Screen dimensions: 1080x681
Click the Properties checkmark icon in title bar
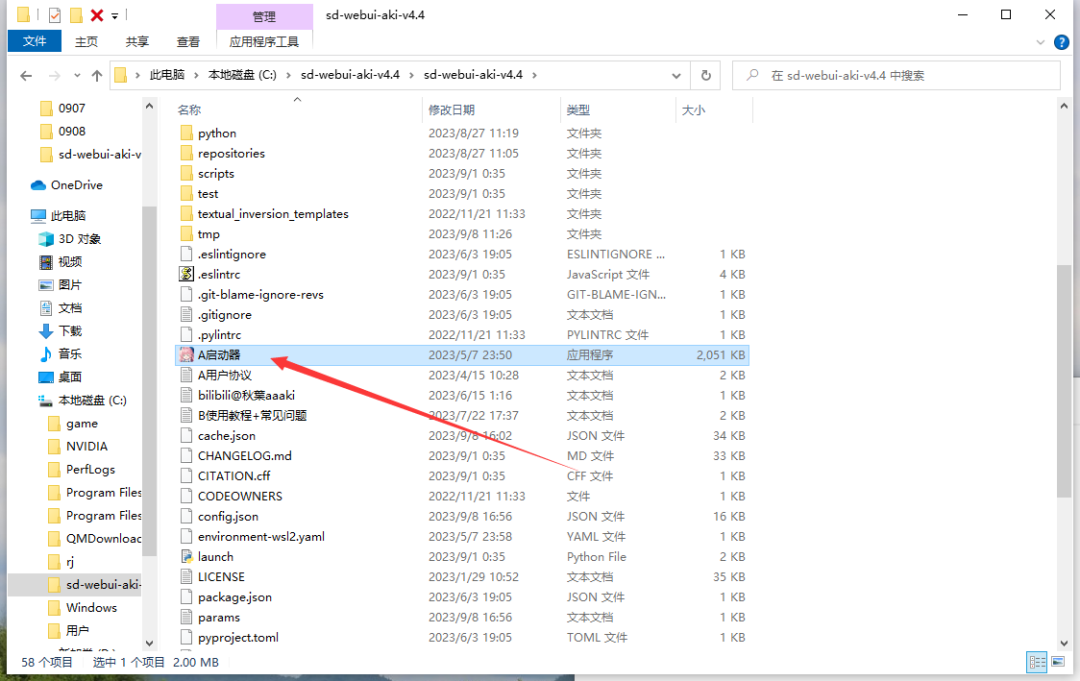(54, 15)
